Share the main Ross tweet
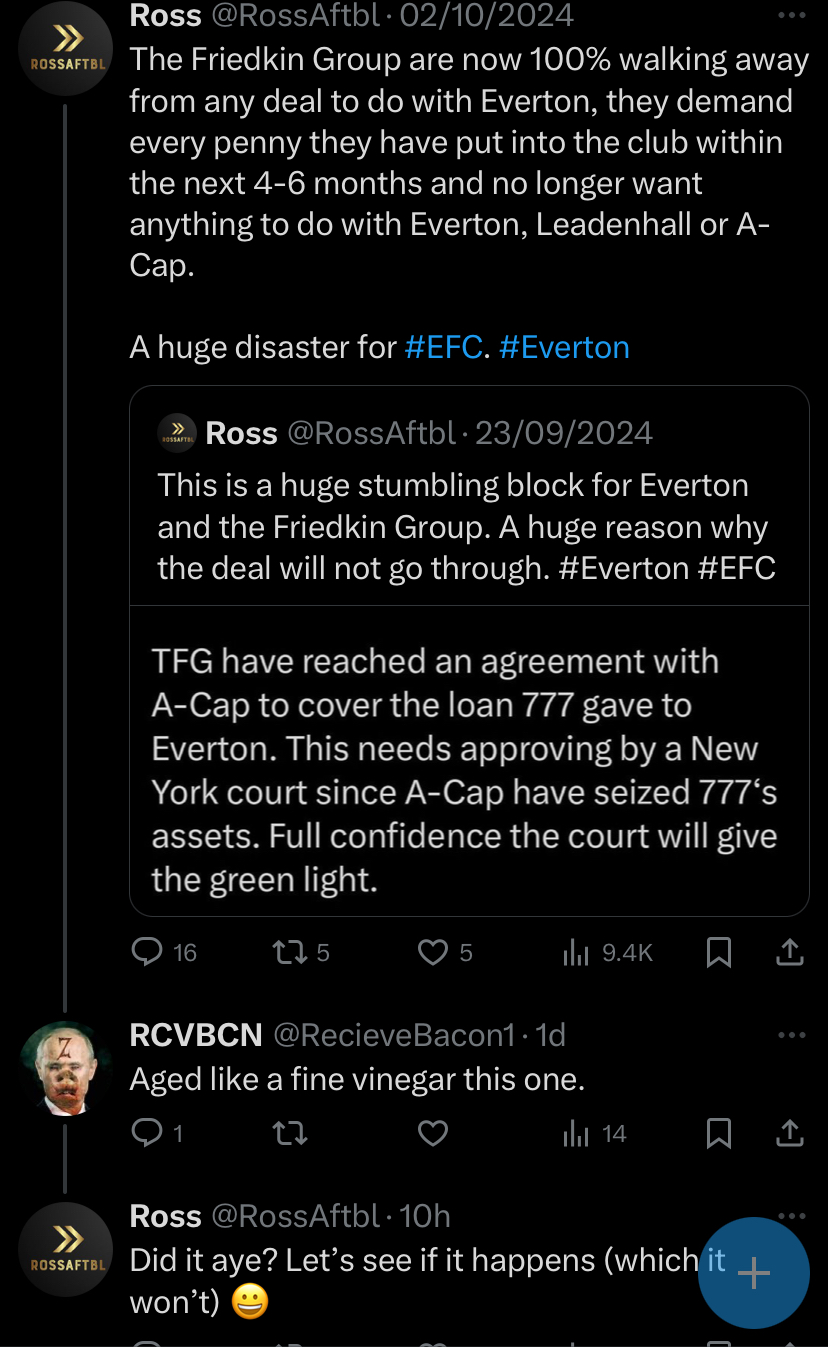 coord(790,953)
